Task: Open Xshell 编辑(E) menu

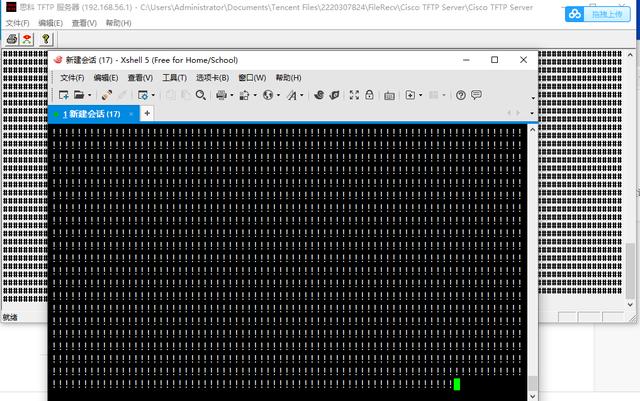Action: pyautogui.click(x=106, y=78)
